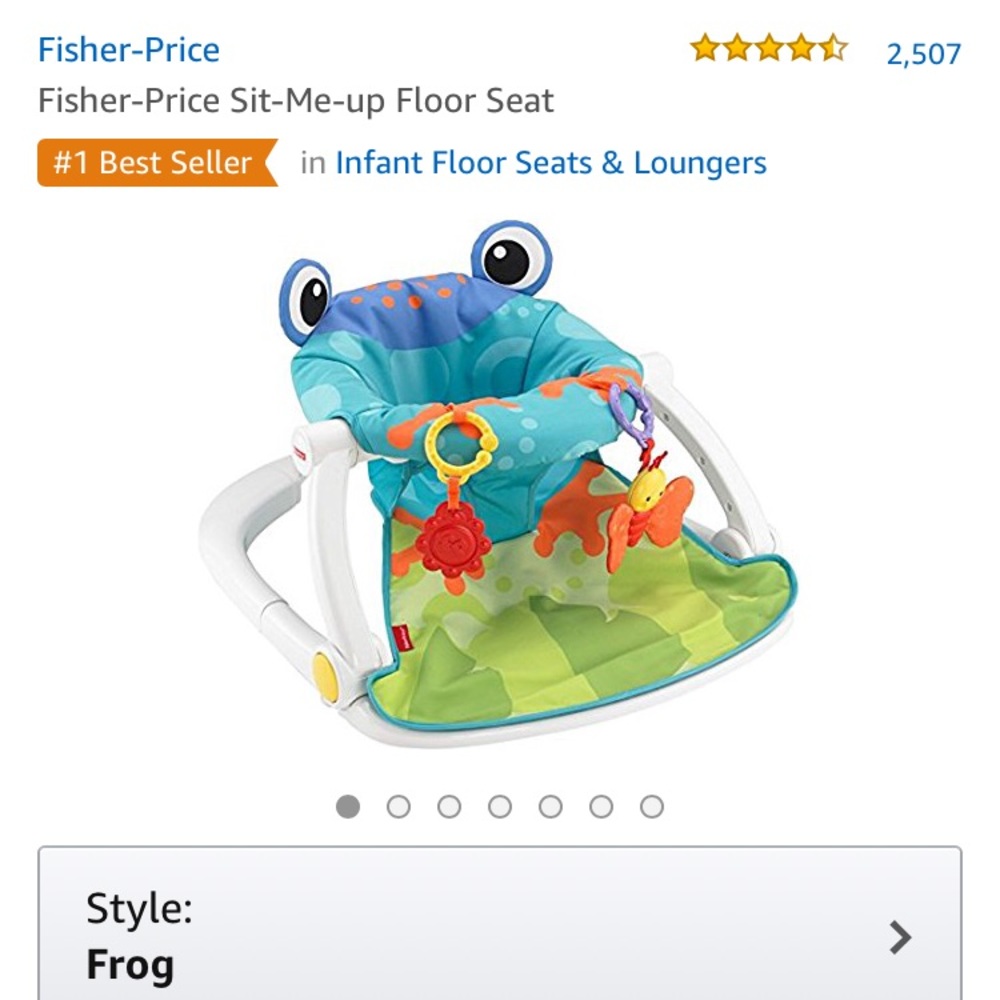Screen dimensions: 1000x1000
Task: Select the sixth carousel dot indicator
Action: click(x=601, y=804)
